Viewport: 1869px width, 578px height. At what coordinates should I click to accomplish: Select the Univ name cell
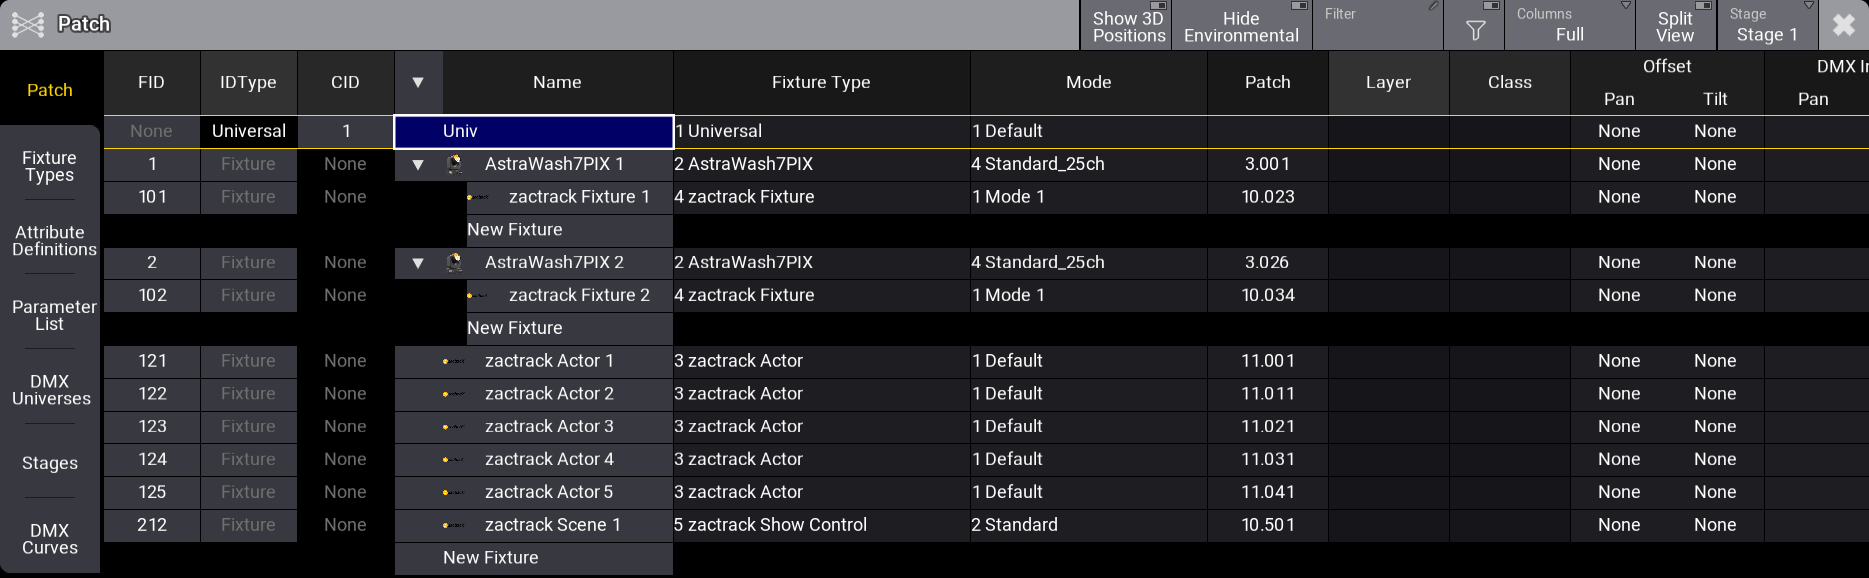tap(534, 131)
